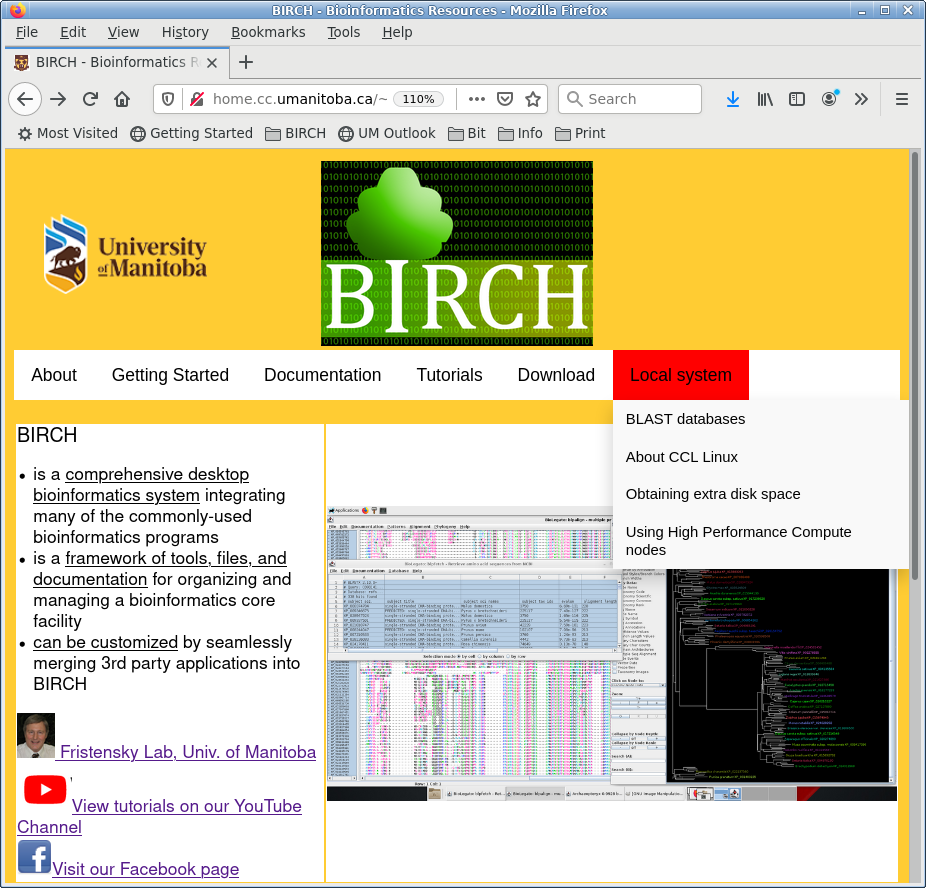The height and width of the screenshot is (888, 926).
Task: Choose About CCL Linux entry
Action: pyautogui.click(x=761, y=457)
